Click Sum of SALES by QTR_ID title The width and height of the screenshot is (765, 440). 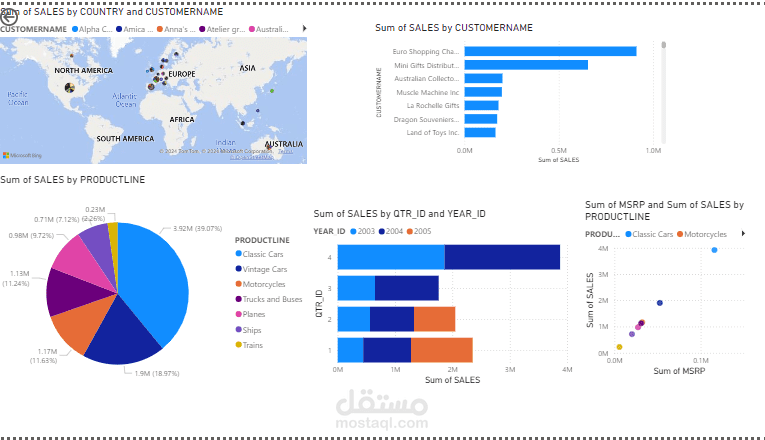(400, 214)
